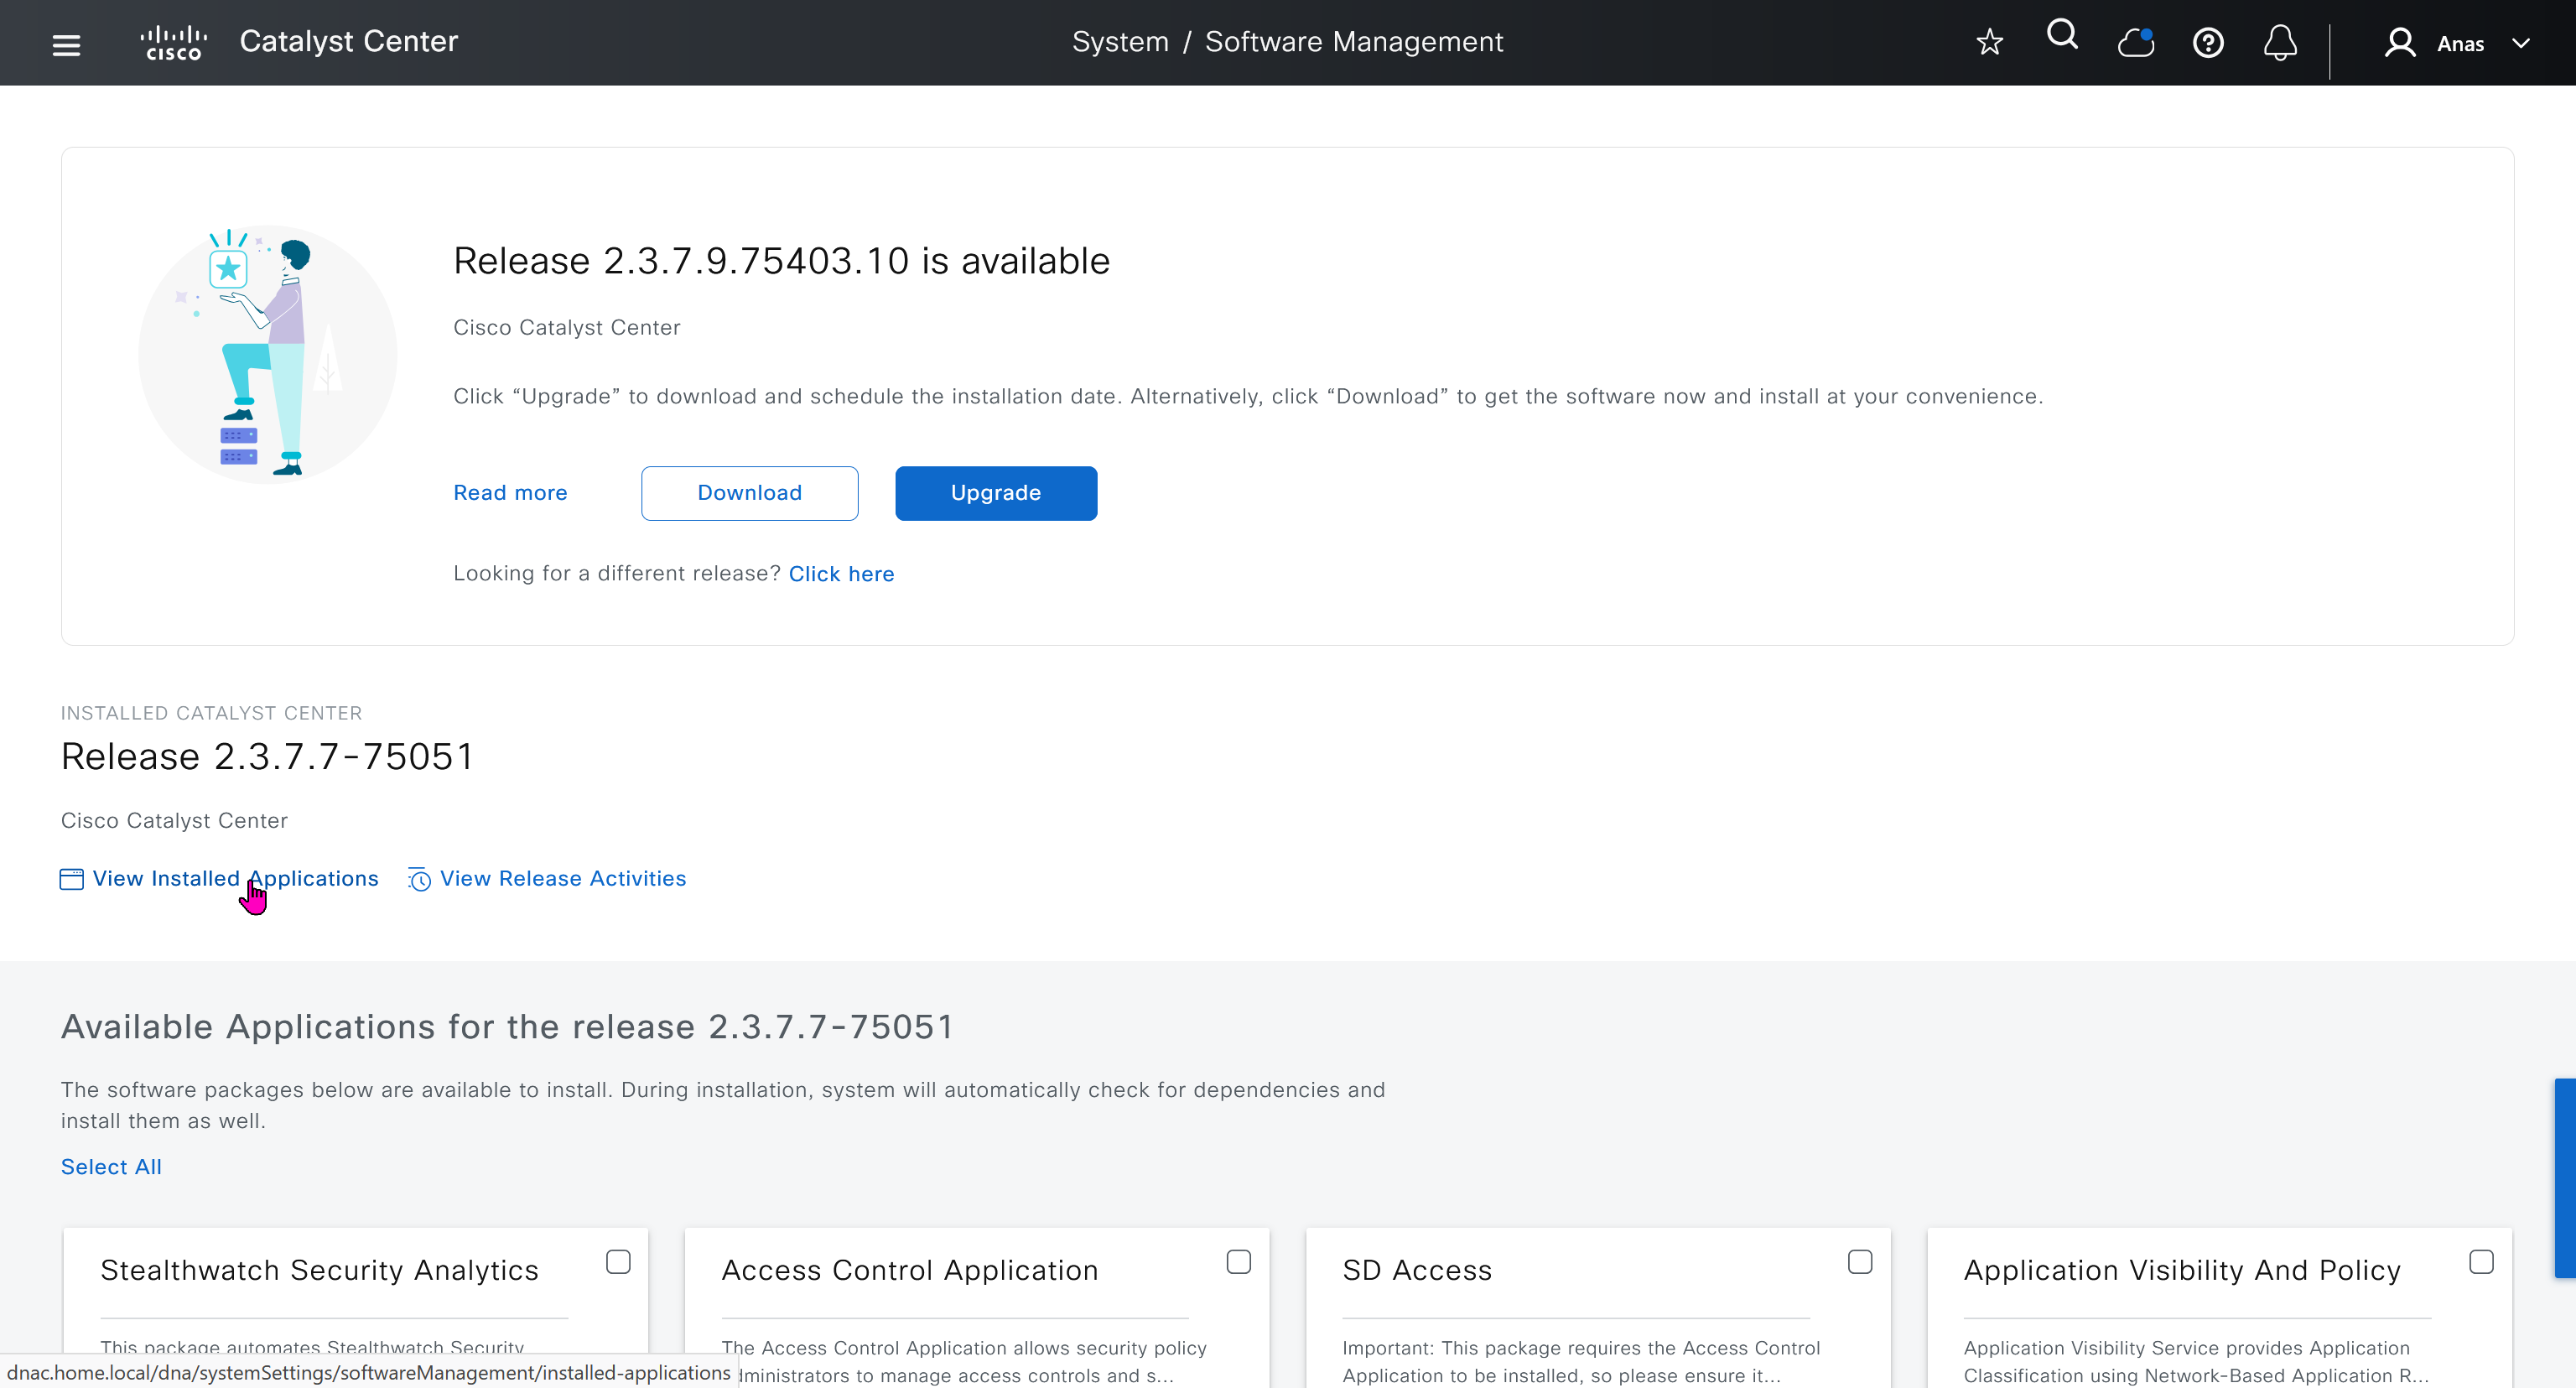Select the SD Access package checkbox

click(1859, 1262)
